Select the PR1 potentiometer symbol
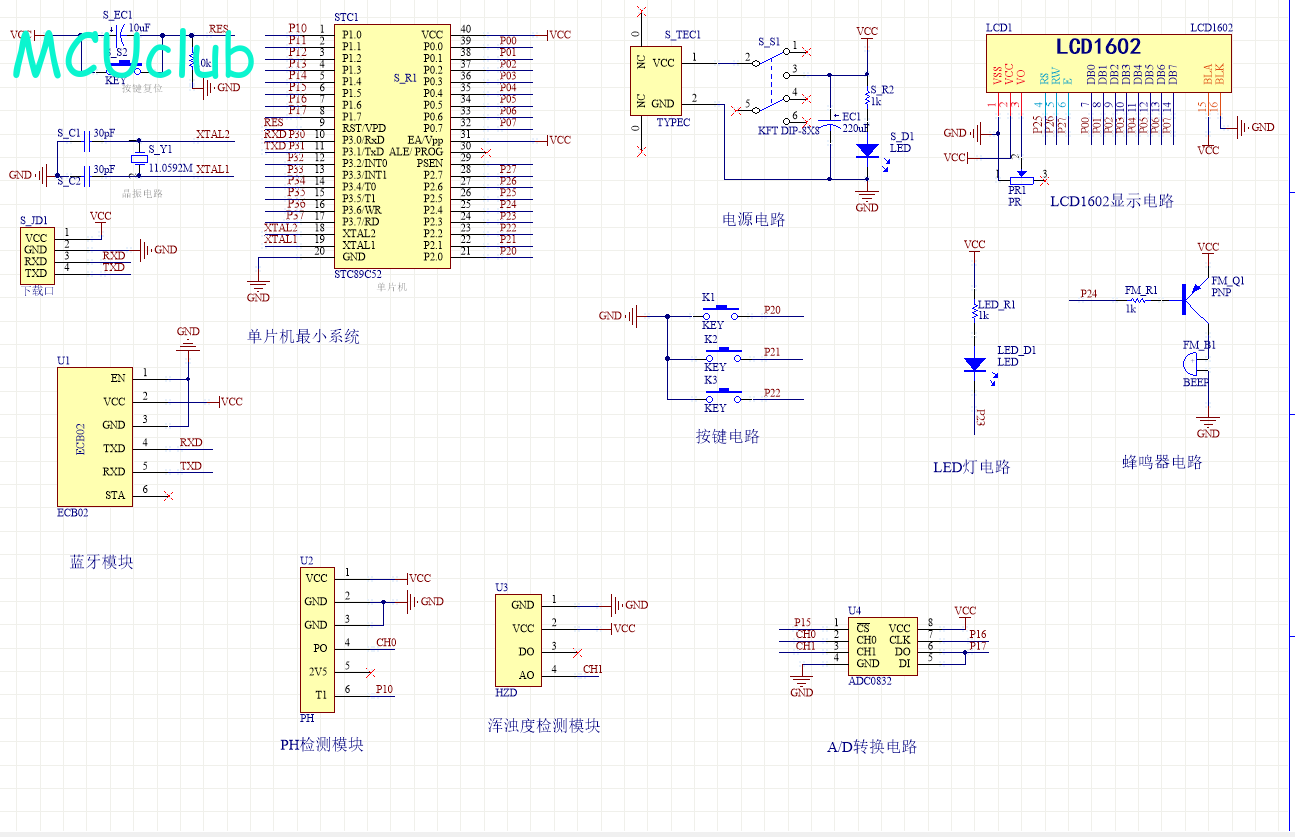The image size is (1295, 837). pyautogui.click(x=1019, y=178)
